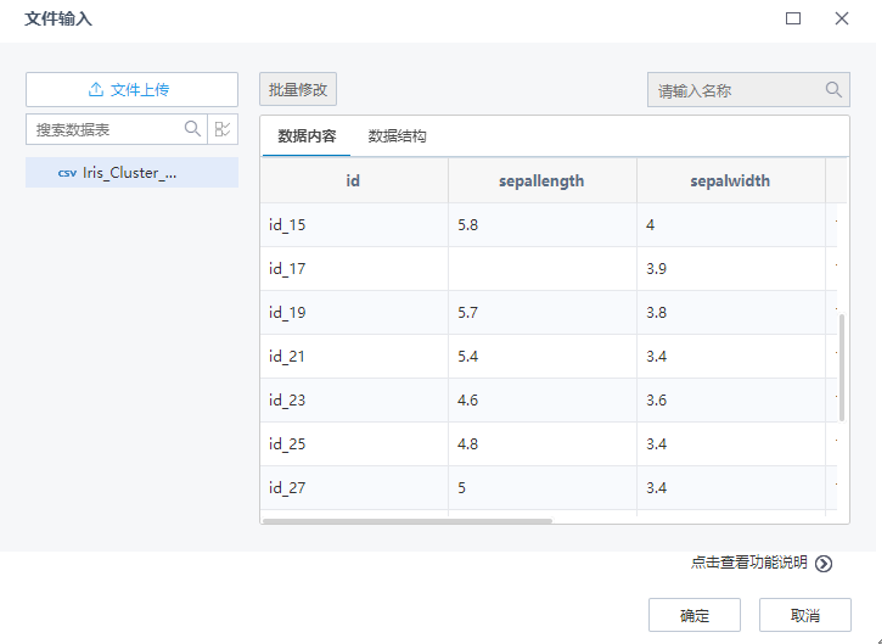Click the upload arrow icon in 文件上传 button
882x644 pixels.
[95, 90]
